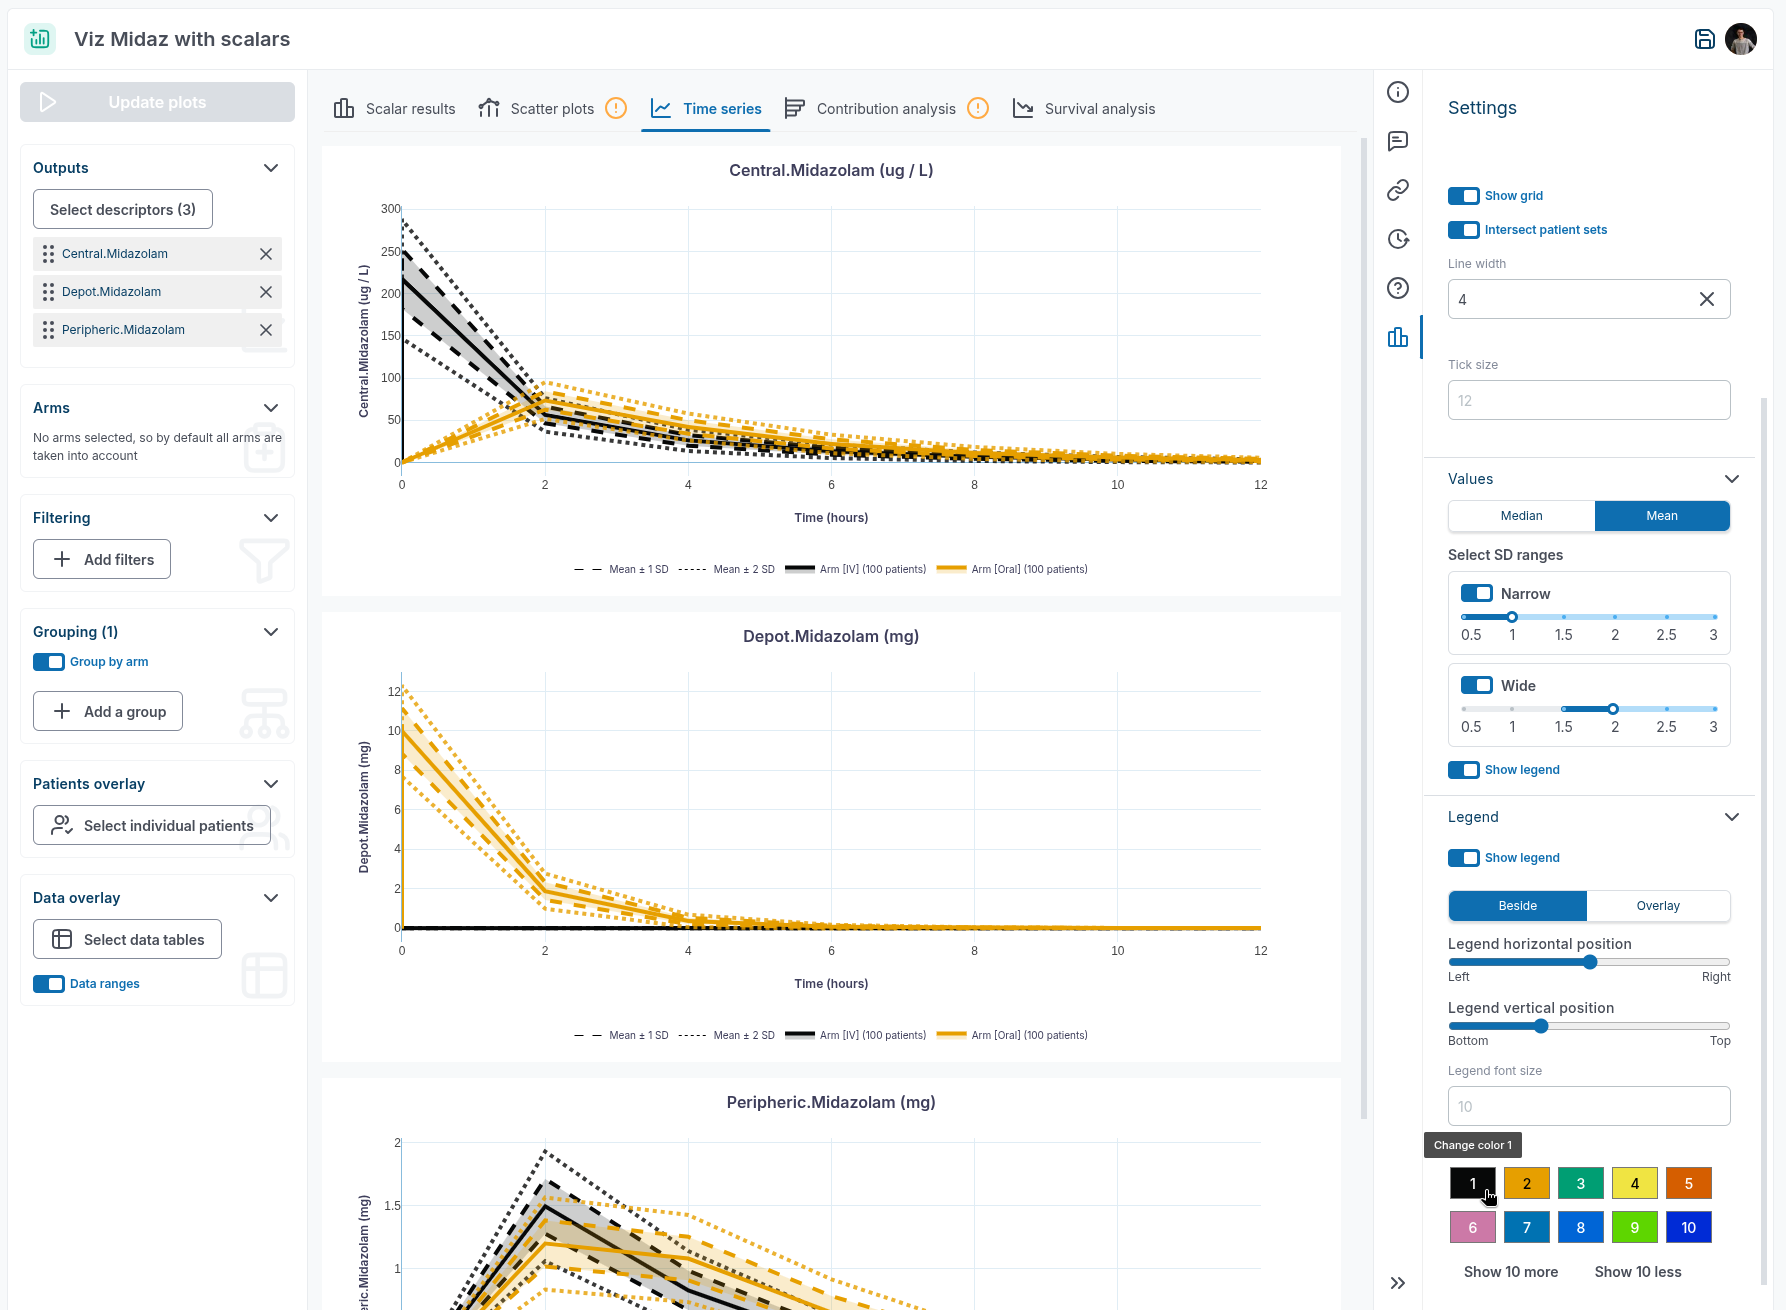Viewport: 1788px width, 1310px height.
Task: Open the help question mark icon
Action: click(x=1398, y=288)
